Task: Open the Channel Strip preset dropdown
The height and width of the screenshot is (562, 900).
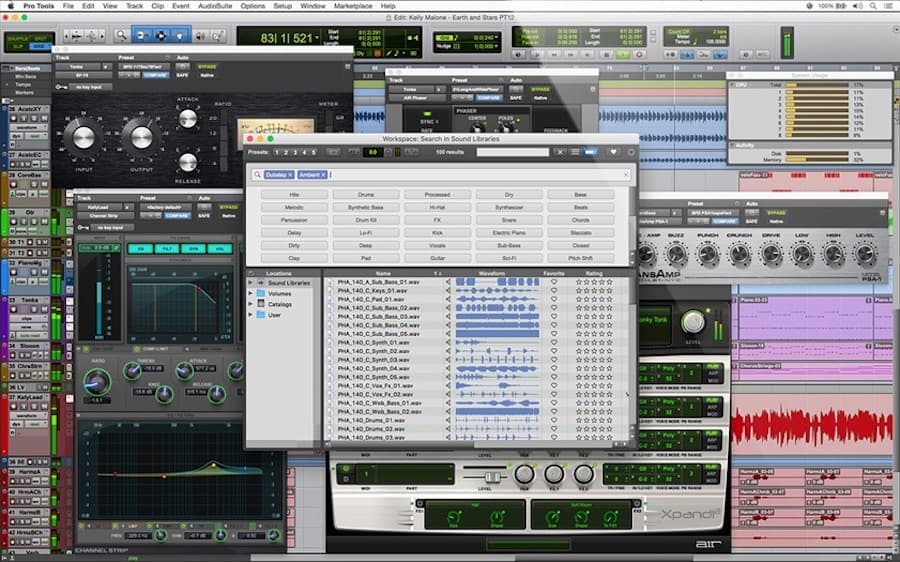Action: coord(164,207)
